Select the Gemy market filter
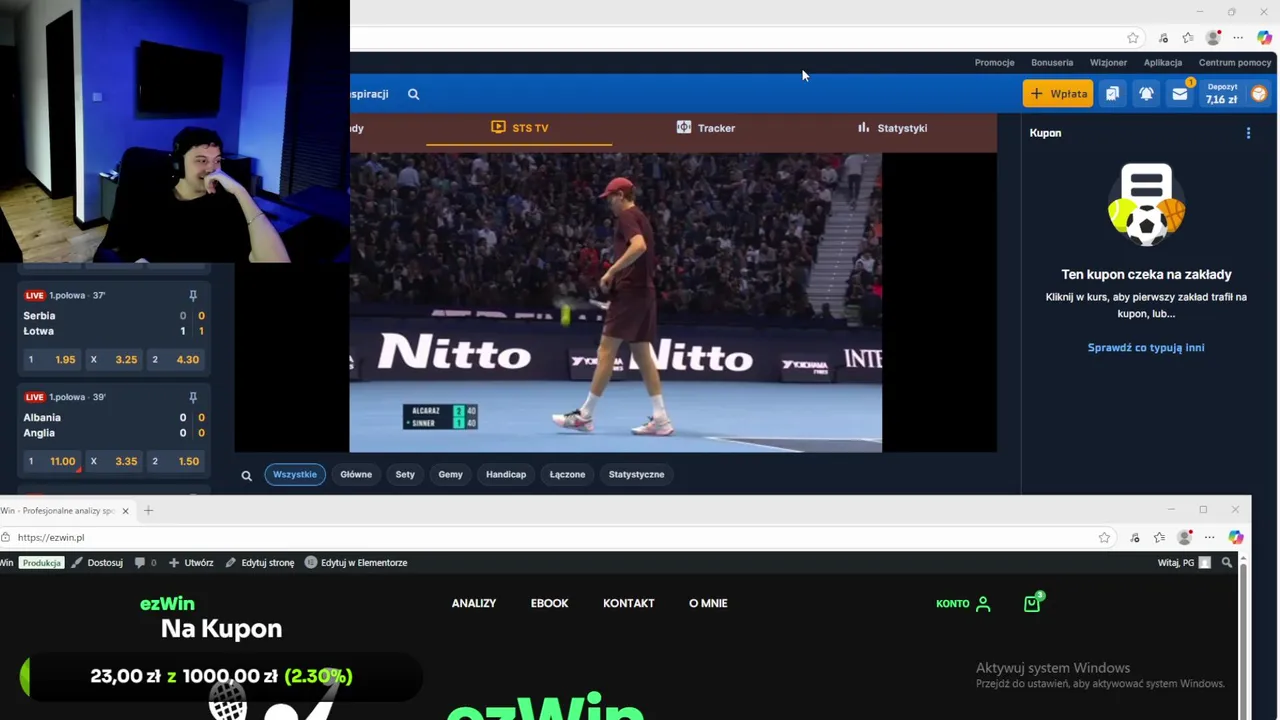 (450, 475)
